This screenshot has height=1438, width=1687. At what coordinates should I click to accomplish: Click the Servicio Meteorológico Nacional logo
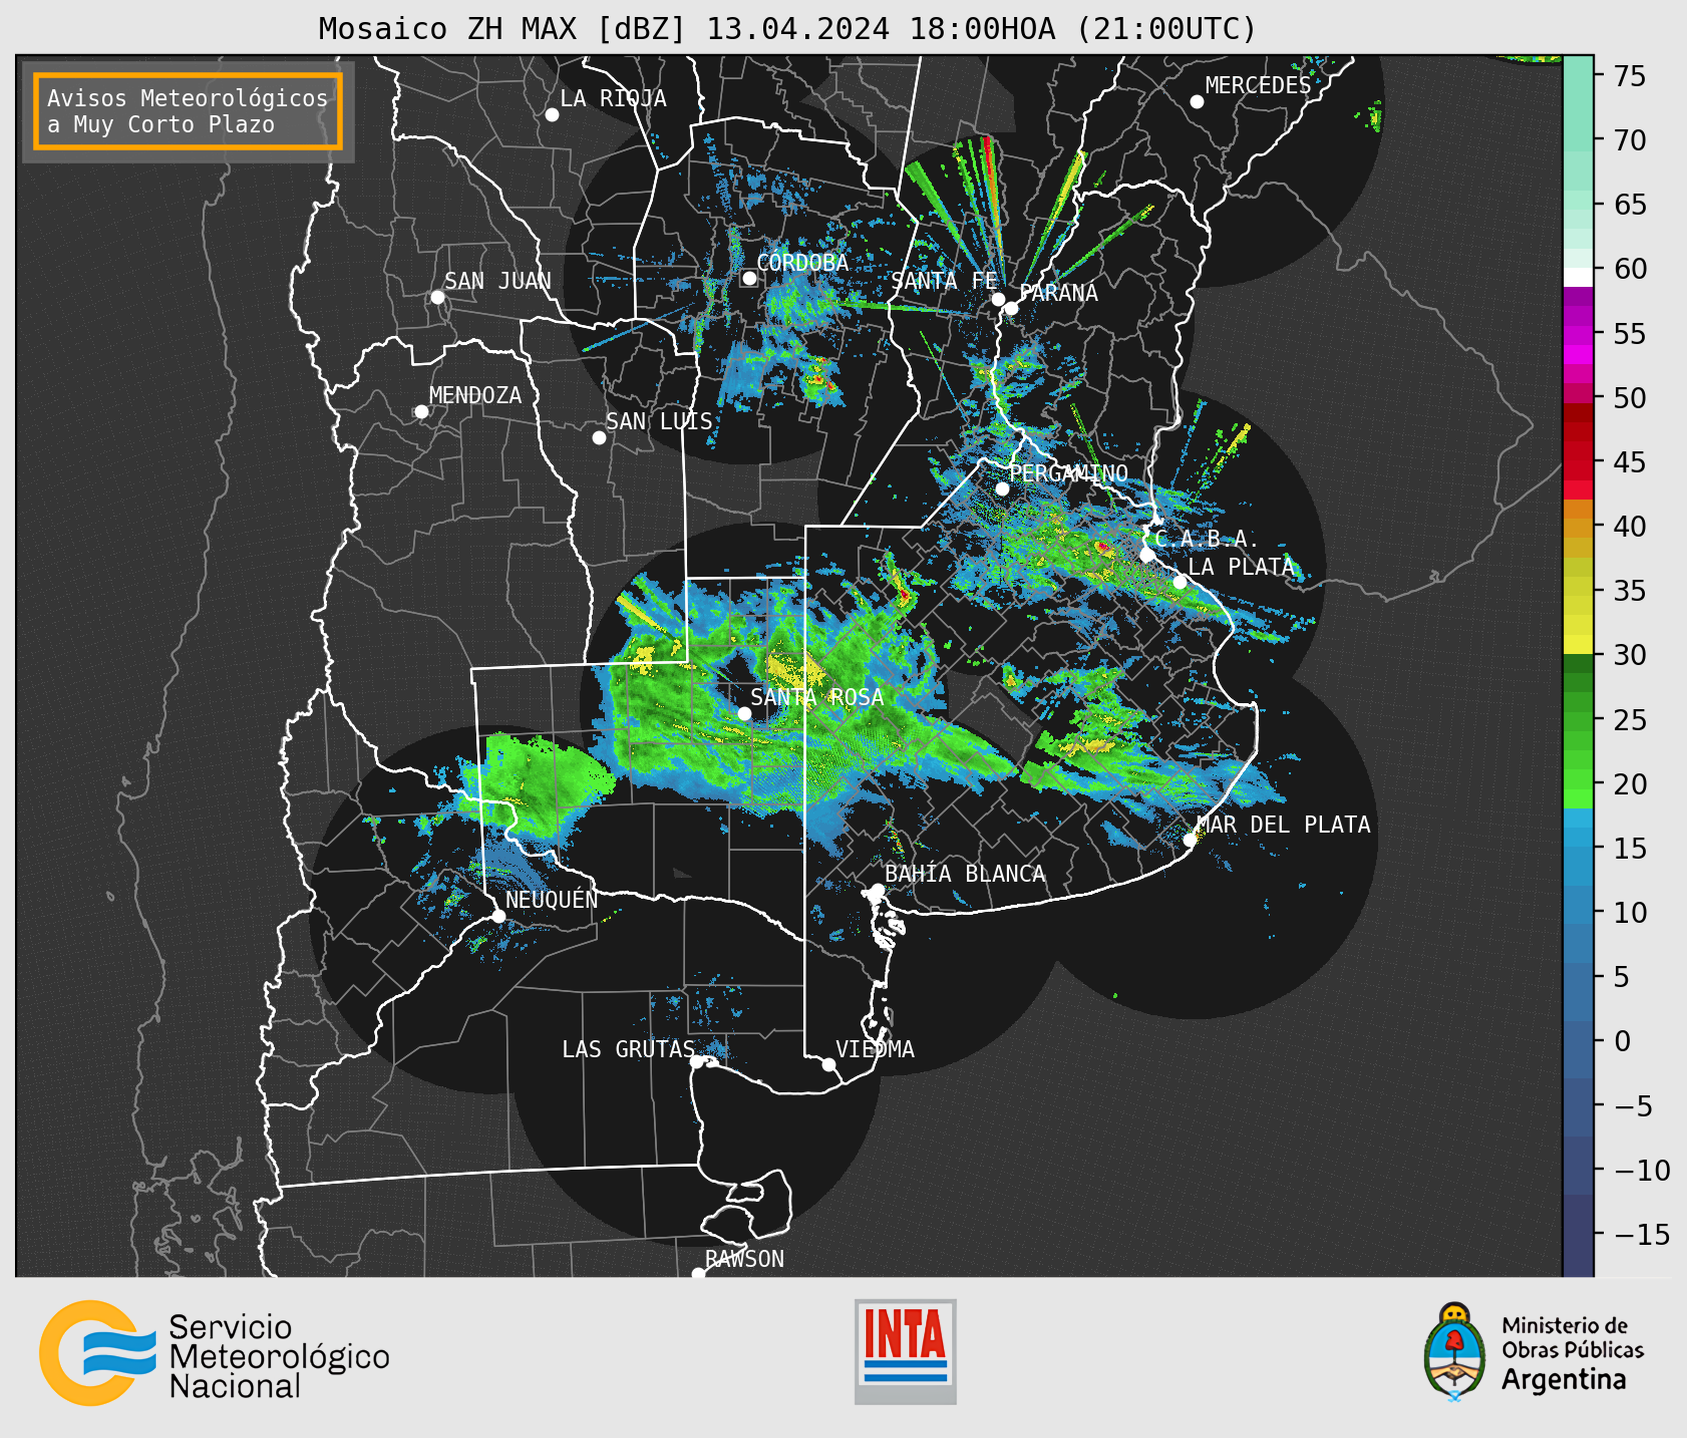tap(214, 1353)
